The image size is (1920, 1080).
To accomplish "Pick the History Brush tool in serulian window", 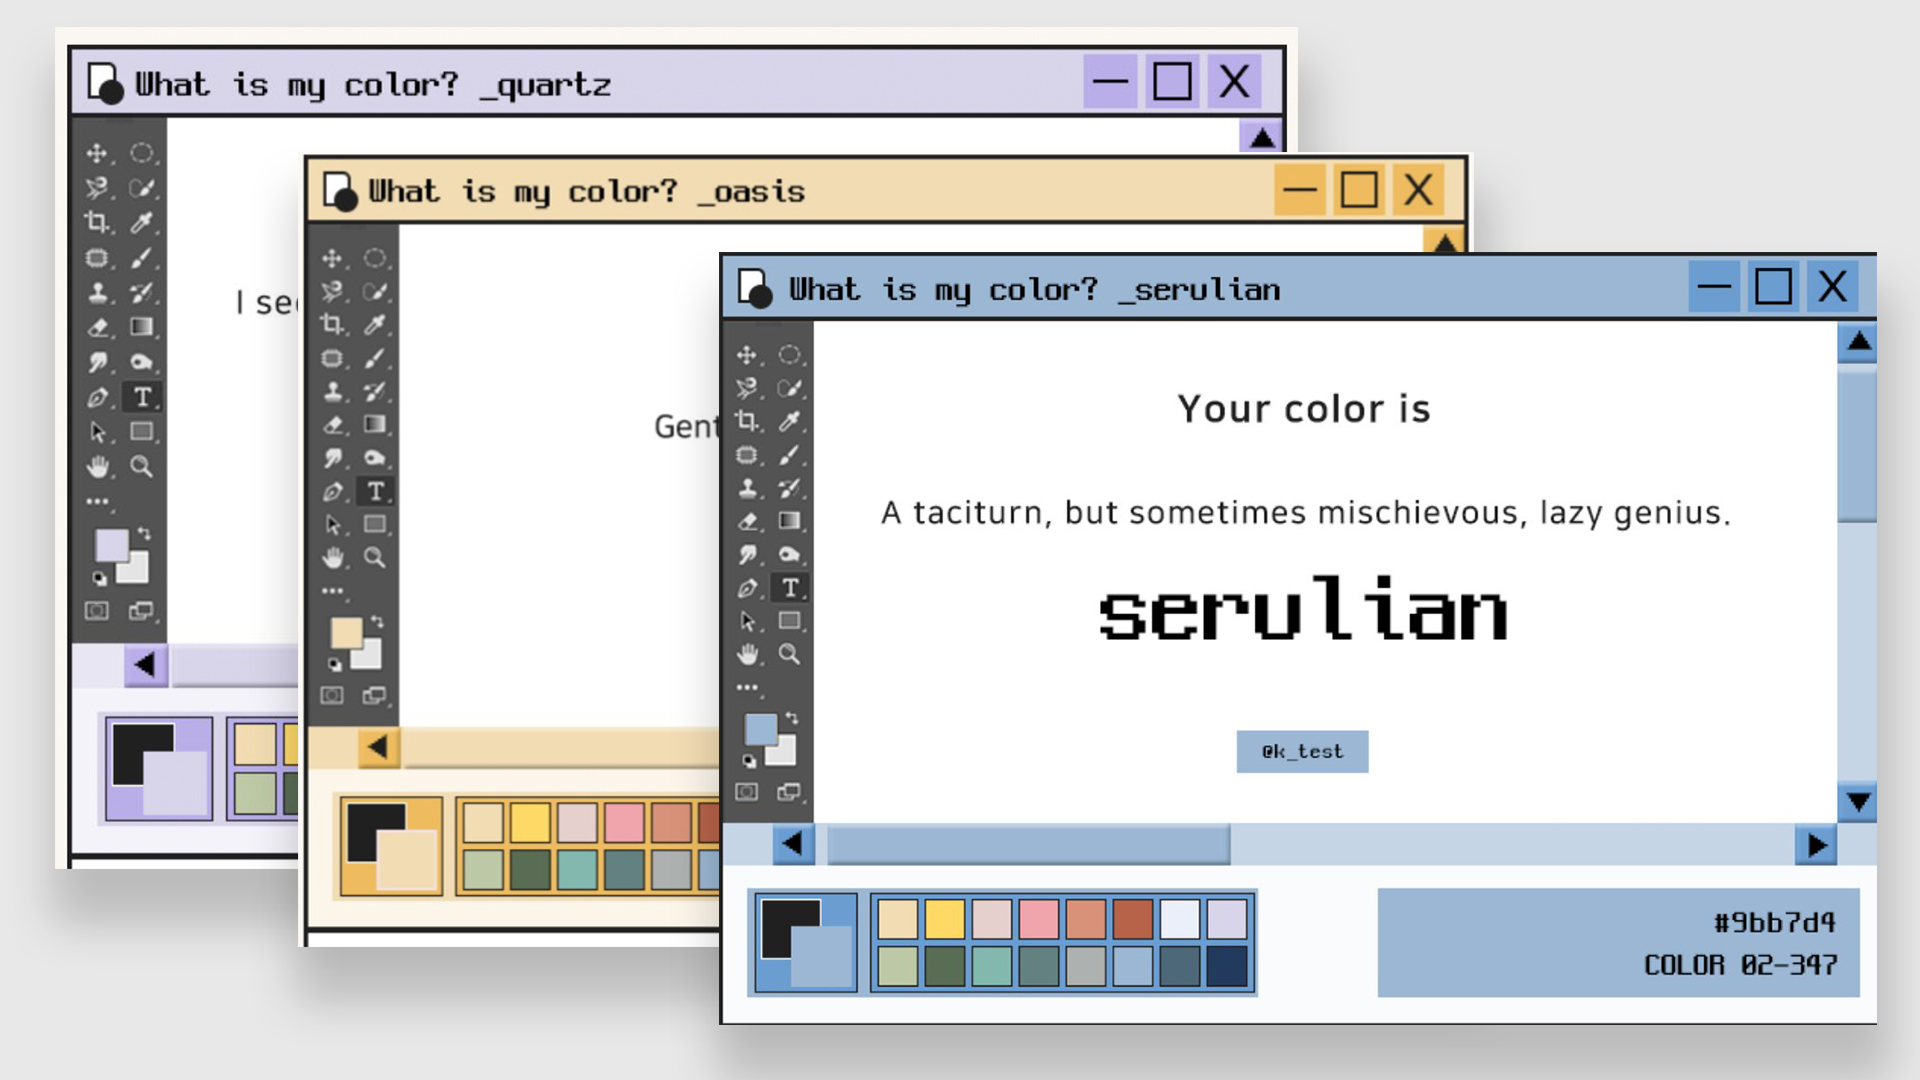I will [x=790, y=488].
